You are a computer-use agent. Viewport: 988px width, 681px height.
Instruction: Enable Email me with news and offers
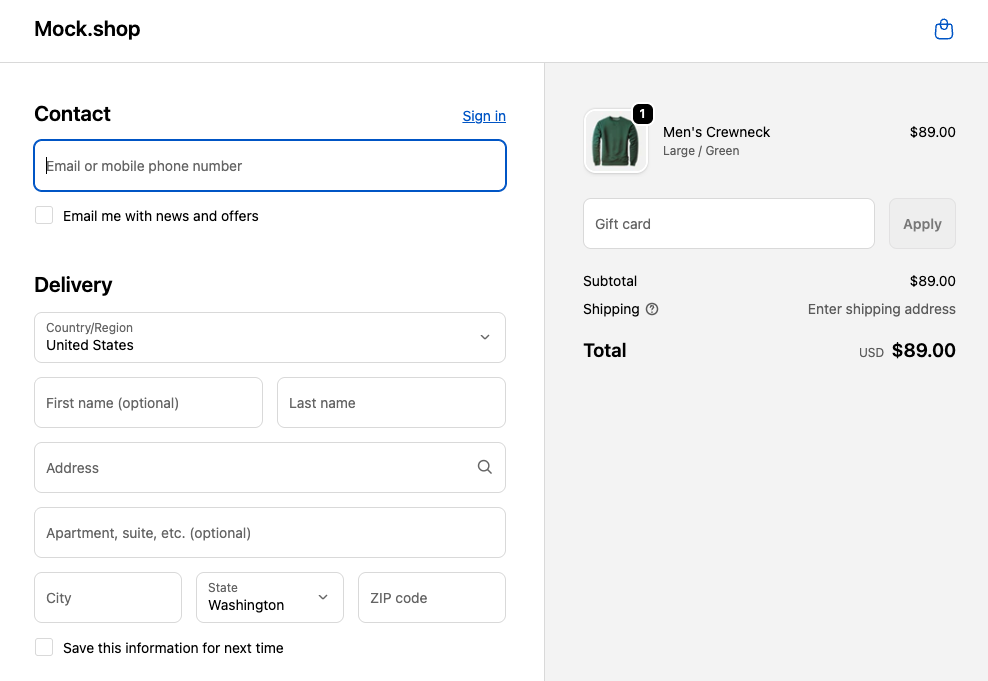pos(44,215)
